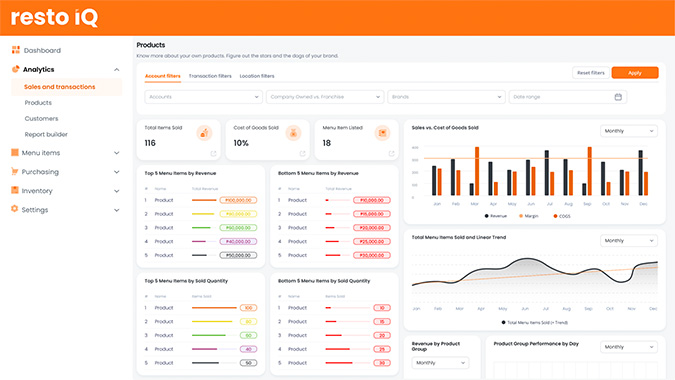Click the Purchasing cart icon
Screen dimensions: 675x380
15,171
